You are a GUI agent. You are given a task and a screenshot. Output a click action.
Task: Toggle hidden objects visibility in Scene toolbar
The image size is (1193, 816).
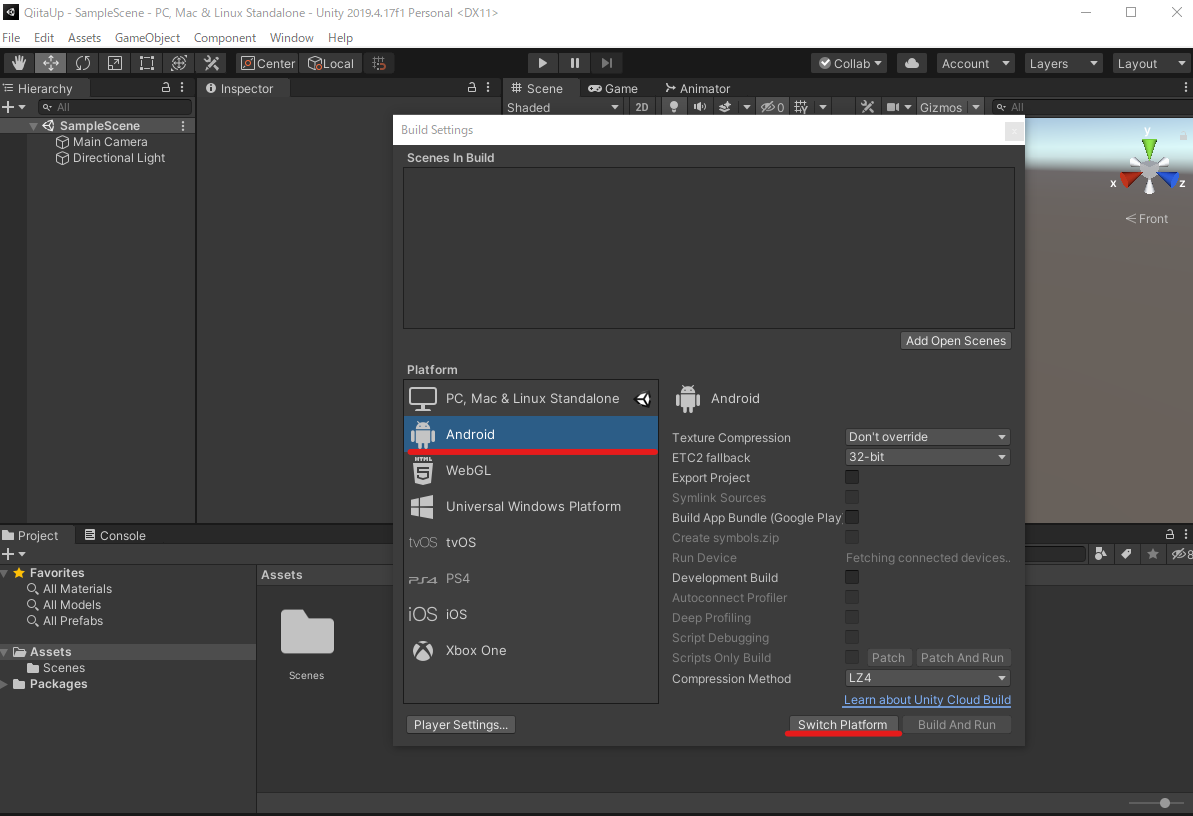tap(772, 107)
